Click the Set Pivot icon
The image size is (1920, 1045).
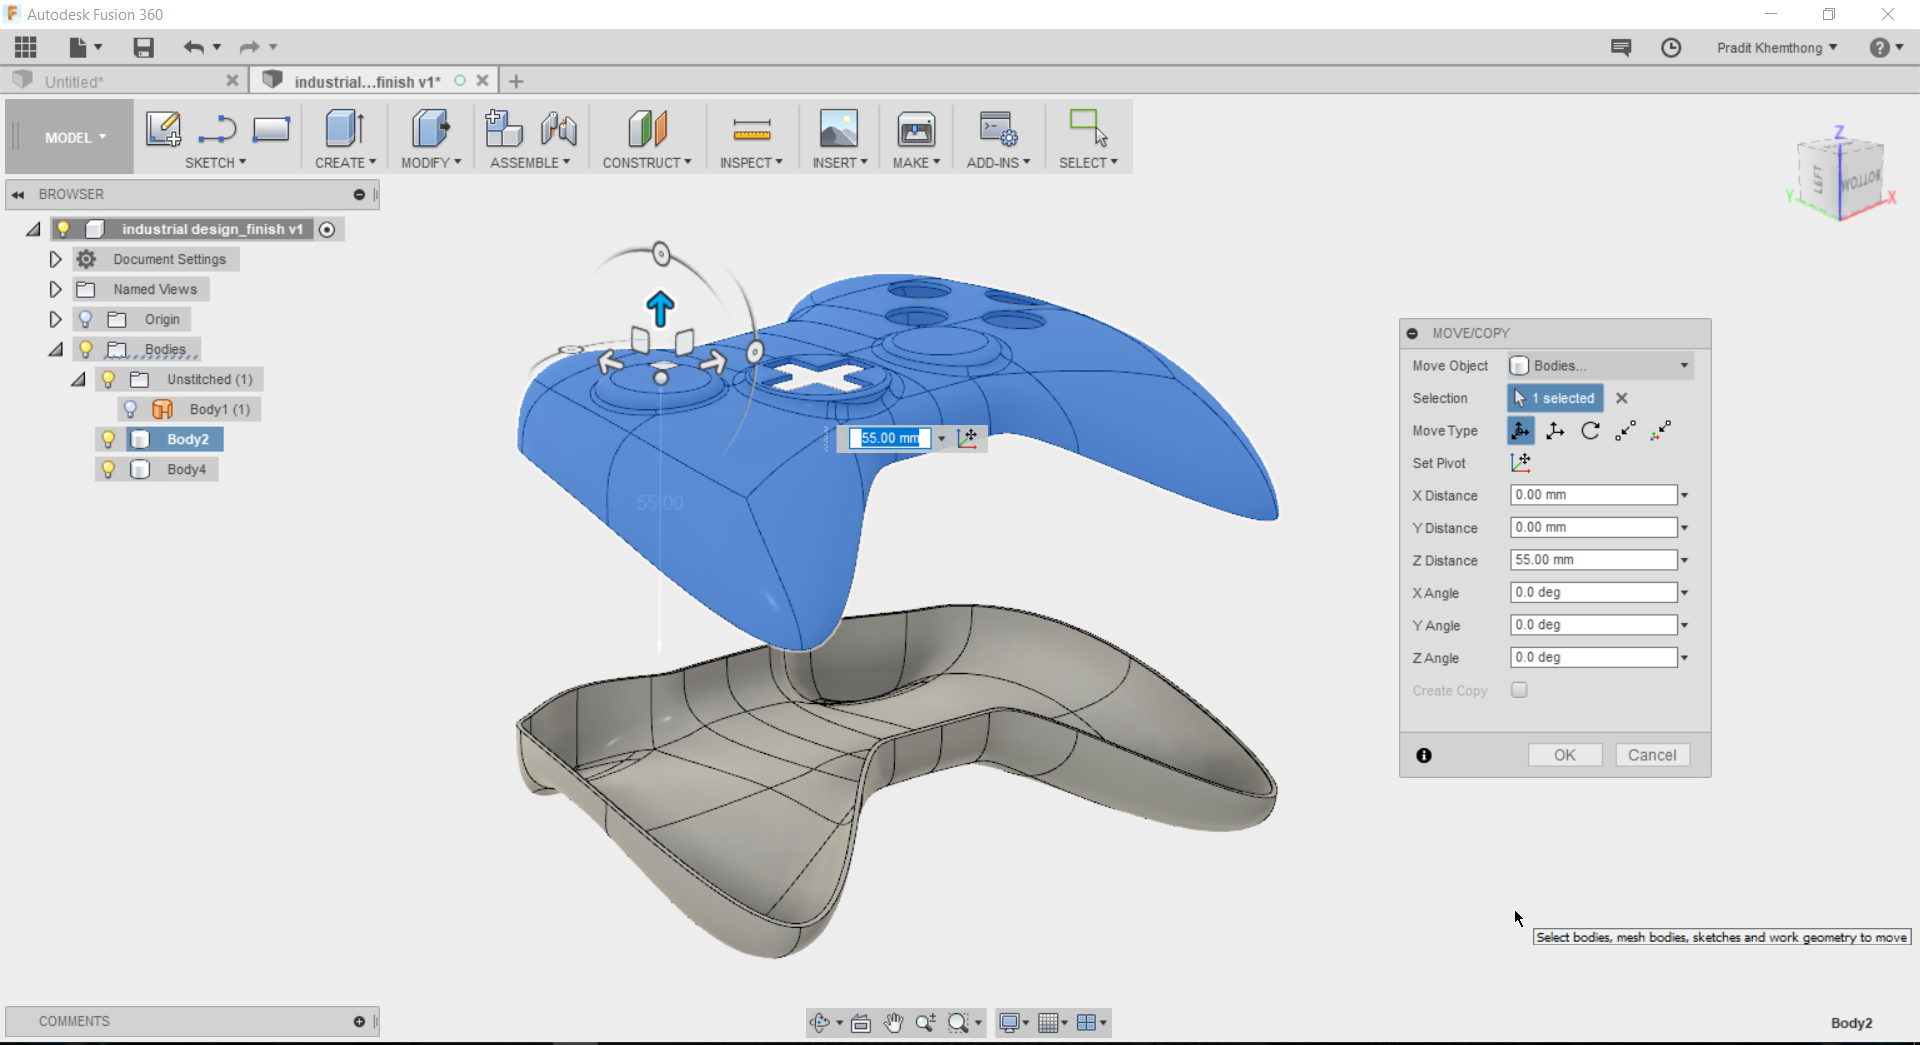point(1521,462)
